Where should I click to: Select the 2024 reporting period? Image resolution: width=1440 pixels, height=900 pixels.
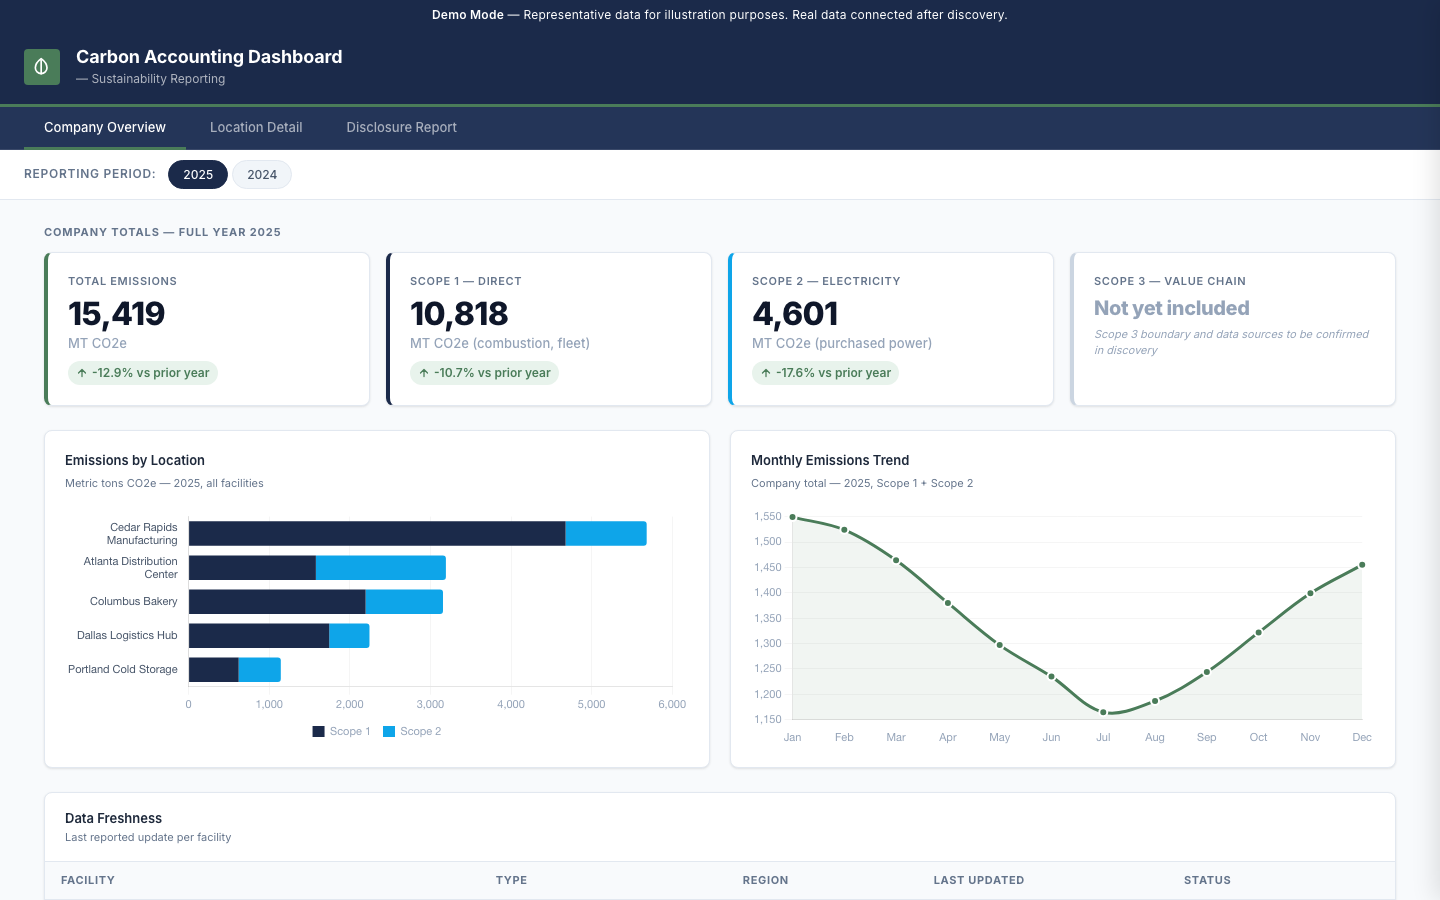point(262,174)
